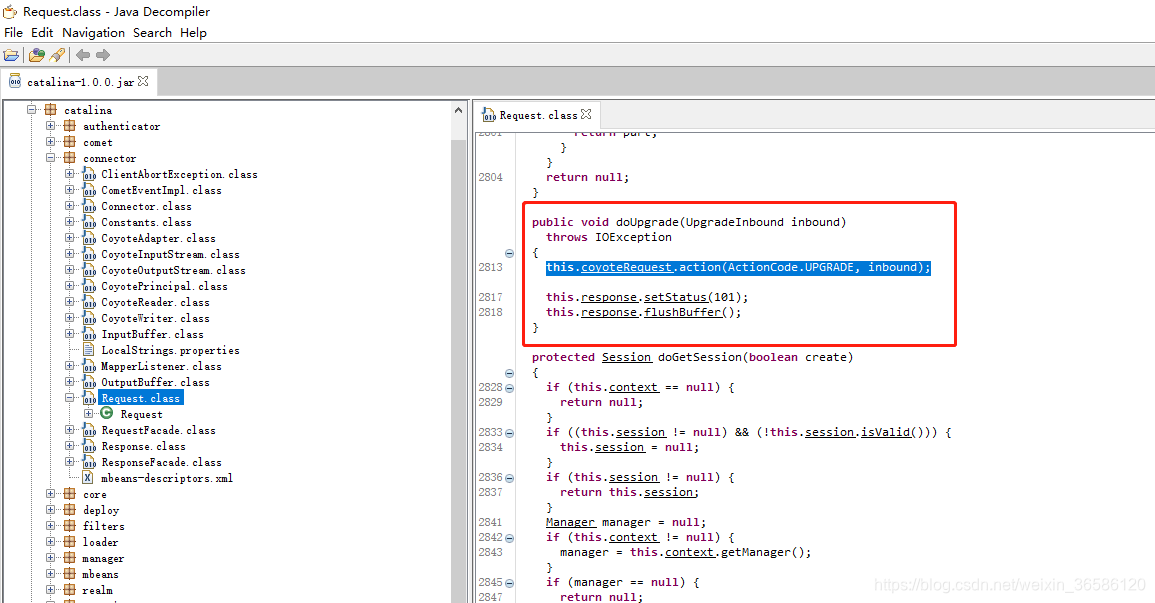Select OutputBuffer.class in the tree
The width and height of the screenshot is (1155, 603).
coord(155,382)
